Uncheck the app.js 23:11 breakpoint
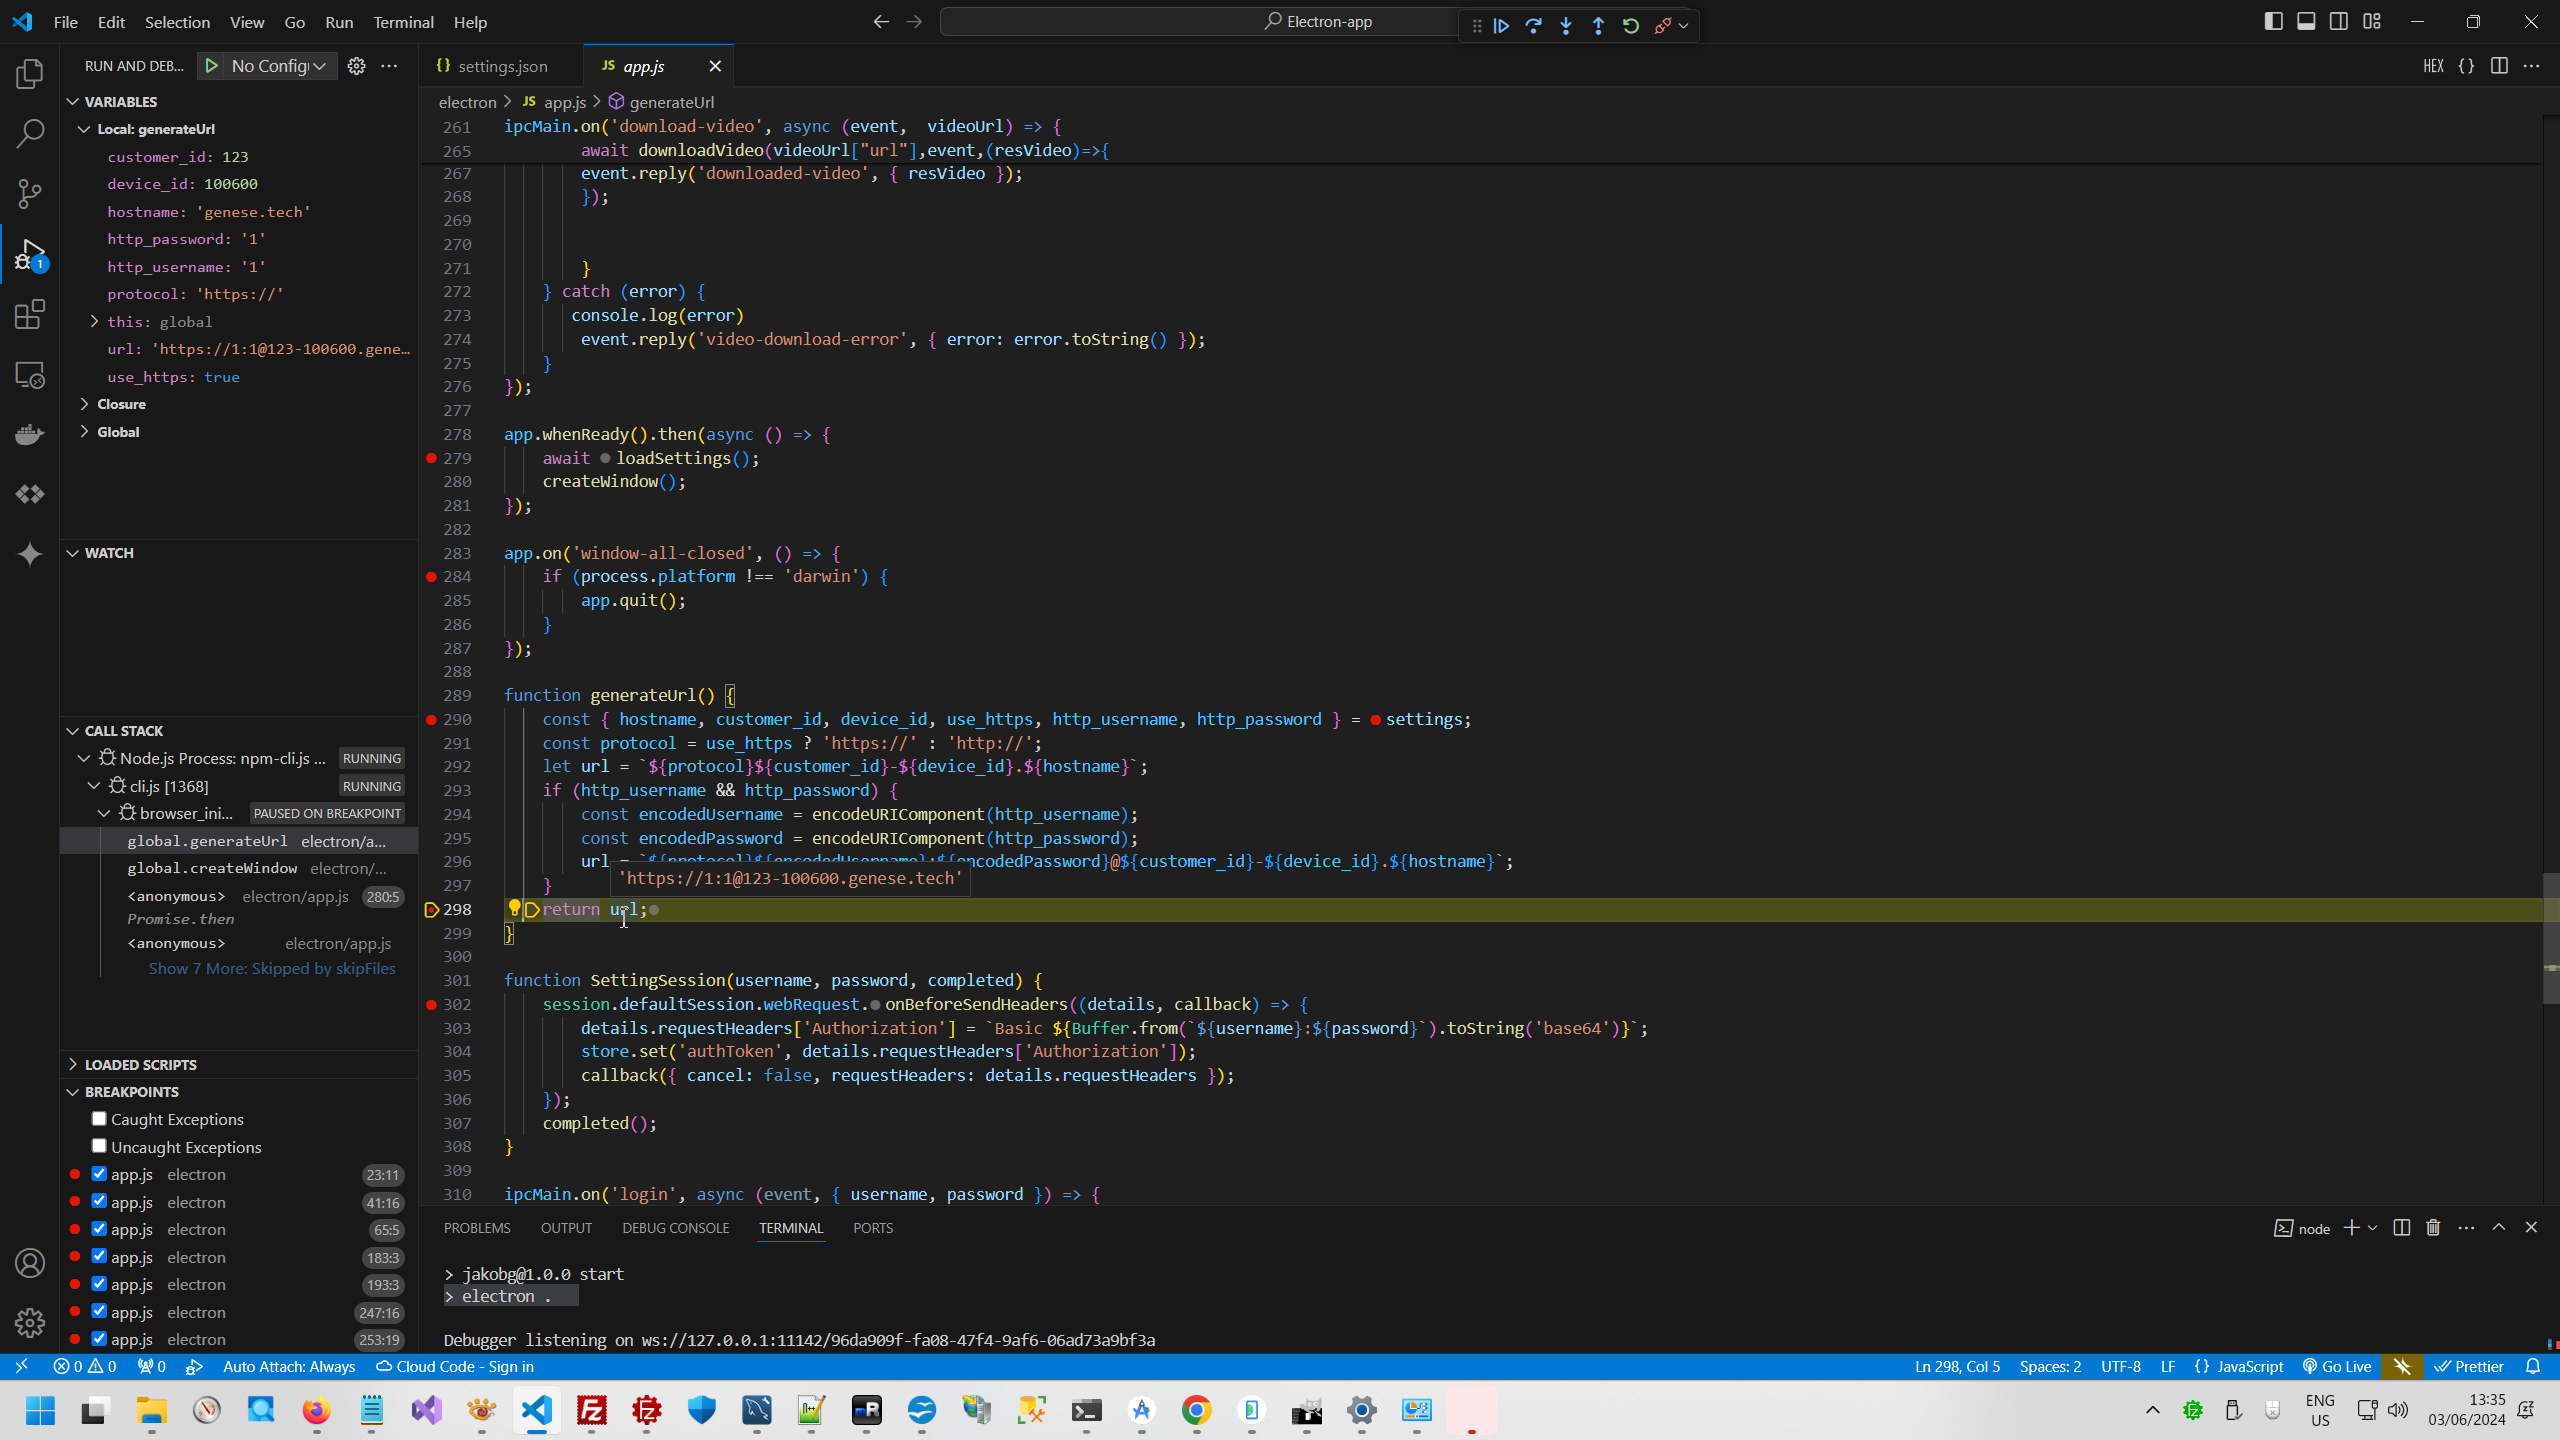This screenshot has height=1440, width=2560. [x=99, y=1174]
